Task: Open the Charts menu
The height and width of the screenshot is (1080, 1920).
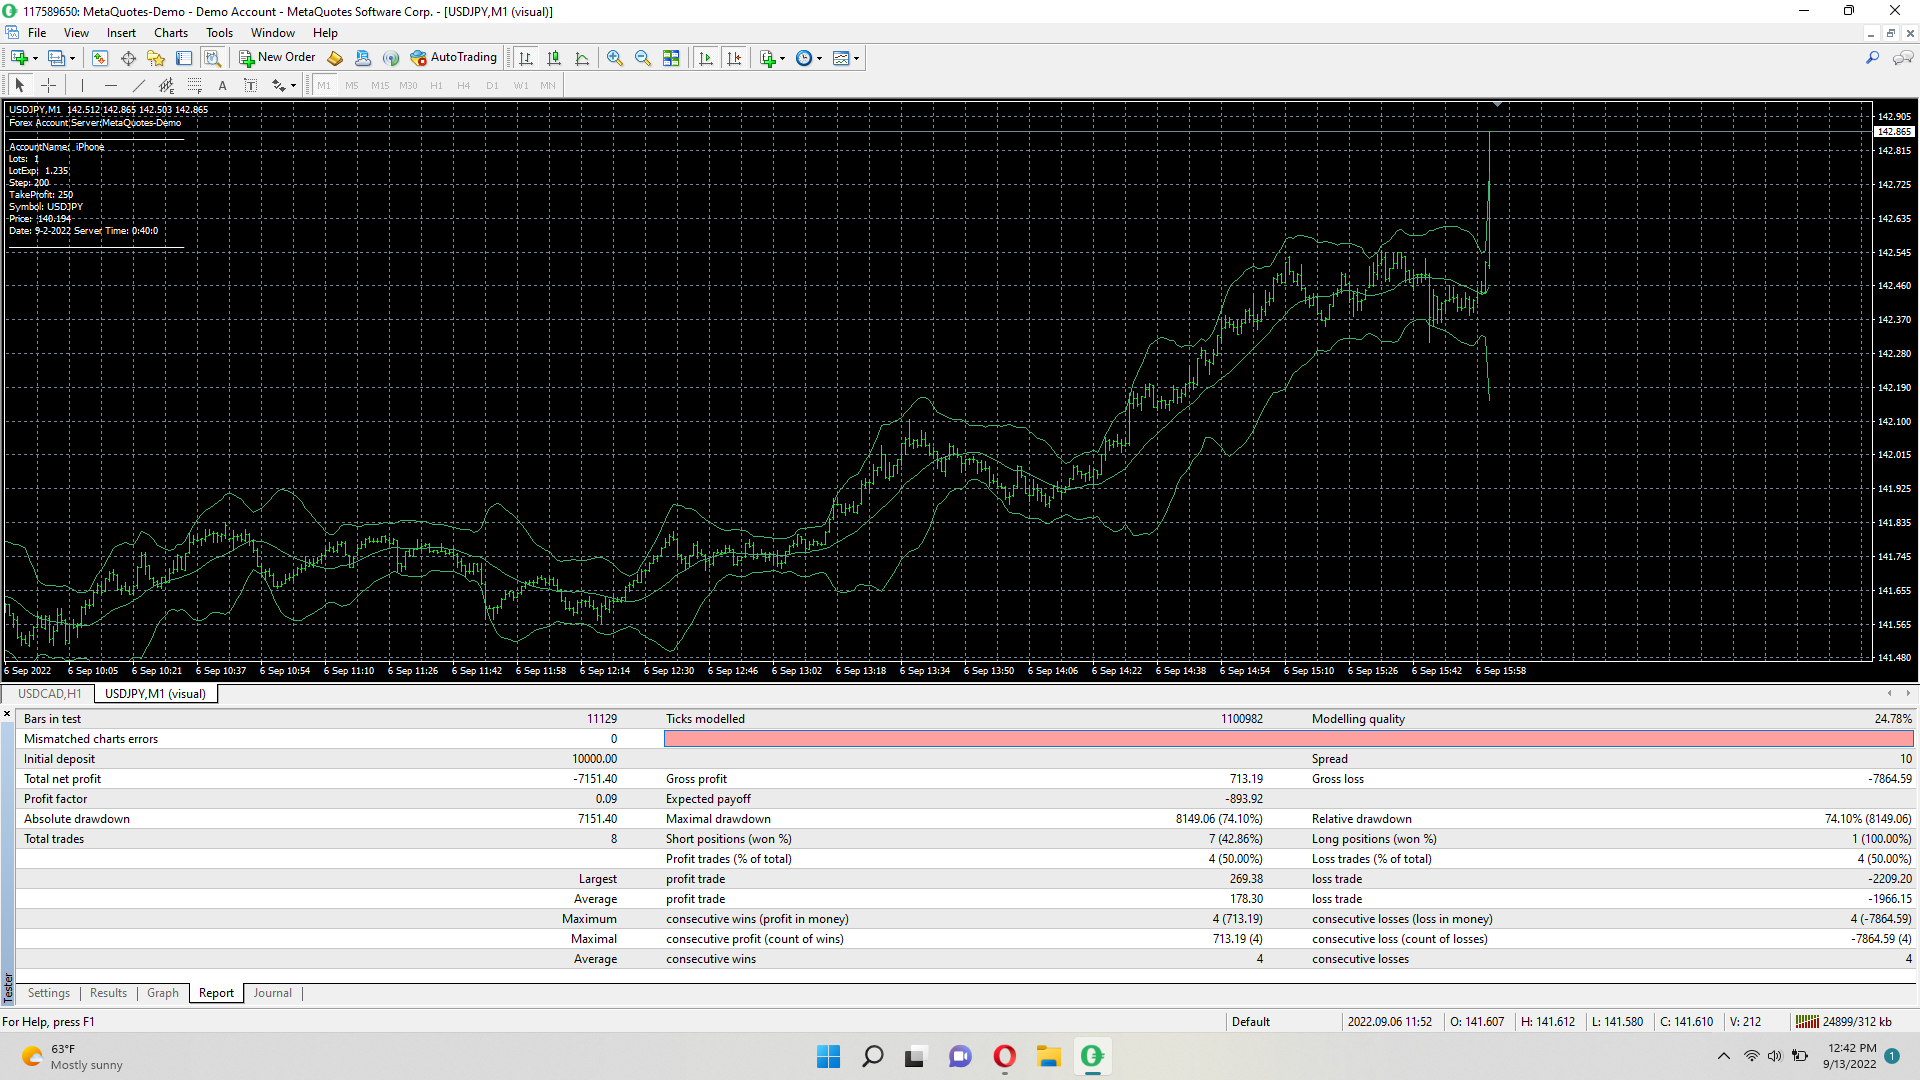Action: click(171, 33)
